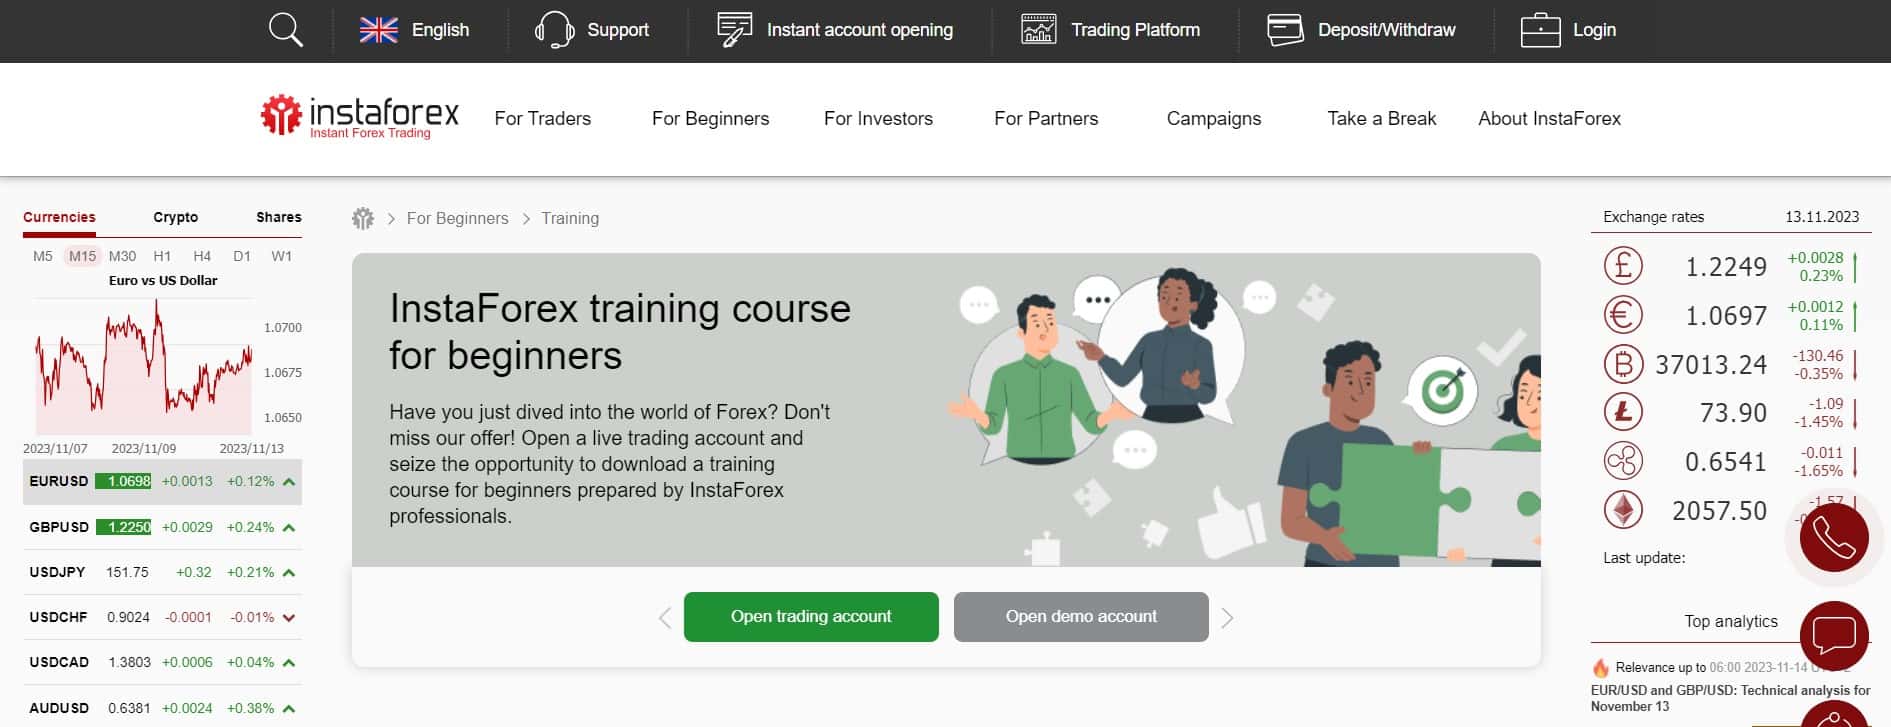Click the Trading Platform chart icon

click(x=1038, y=30)
